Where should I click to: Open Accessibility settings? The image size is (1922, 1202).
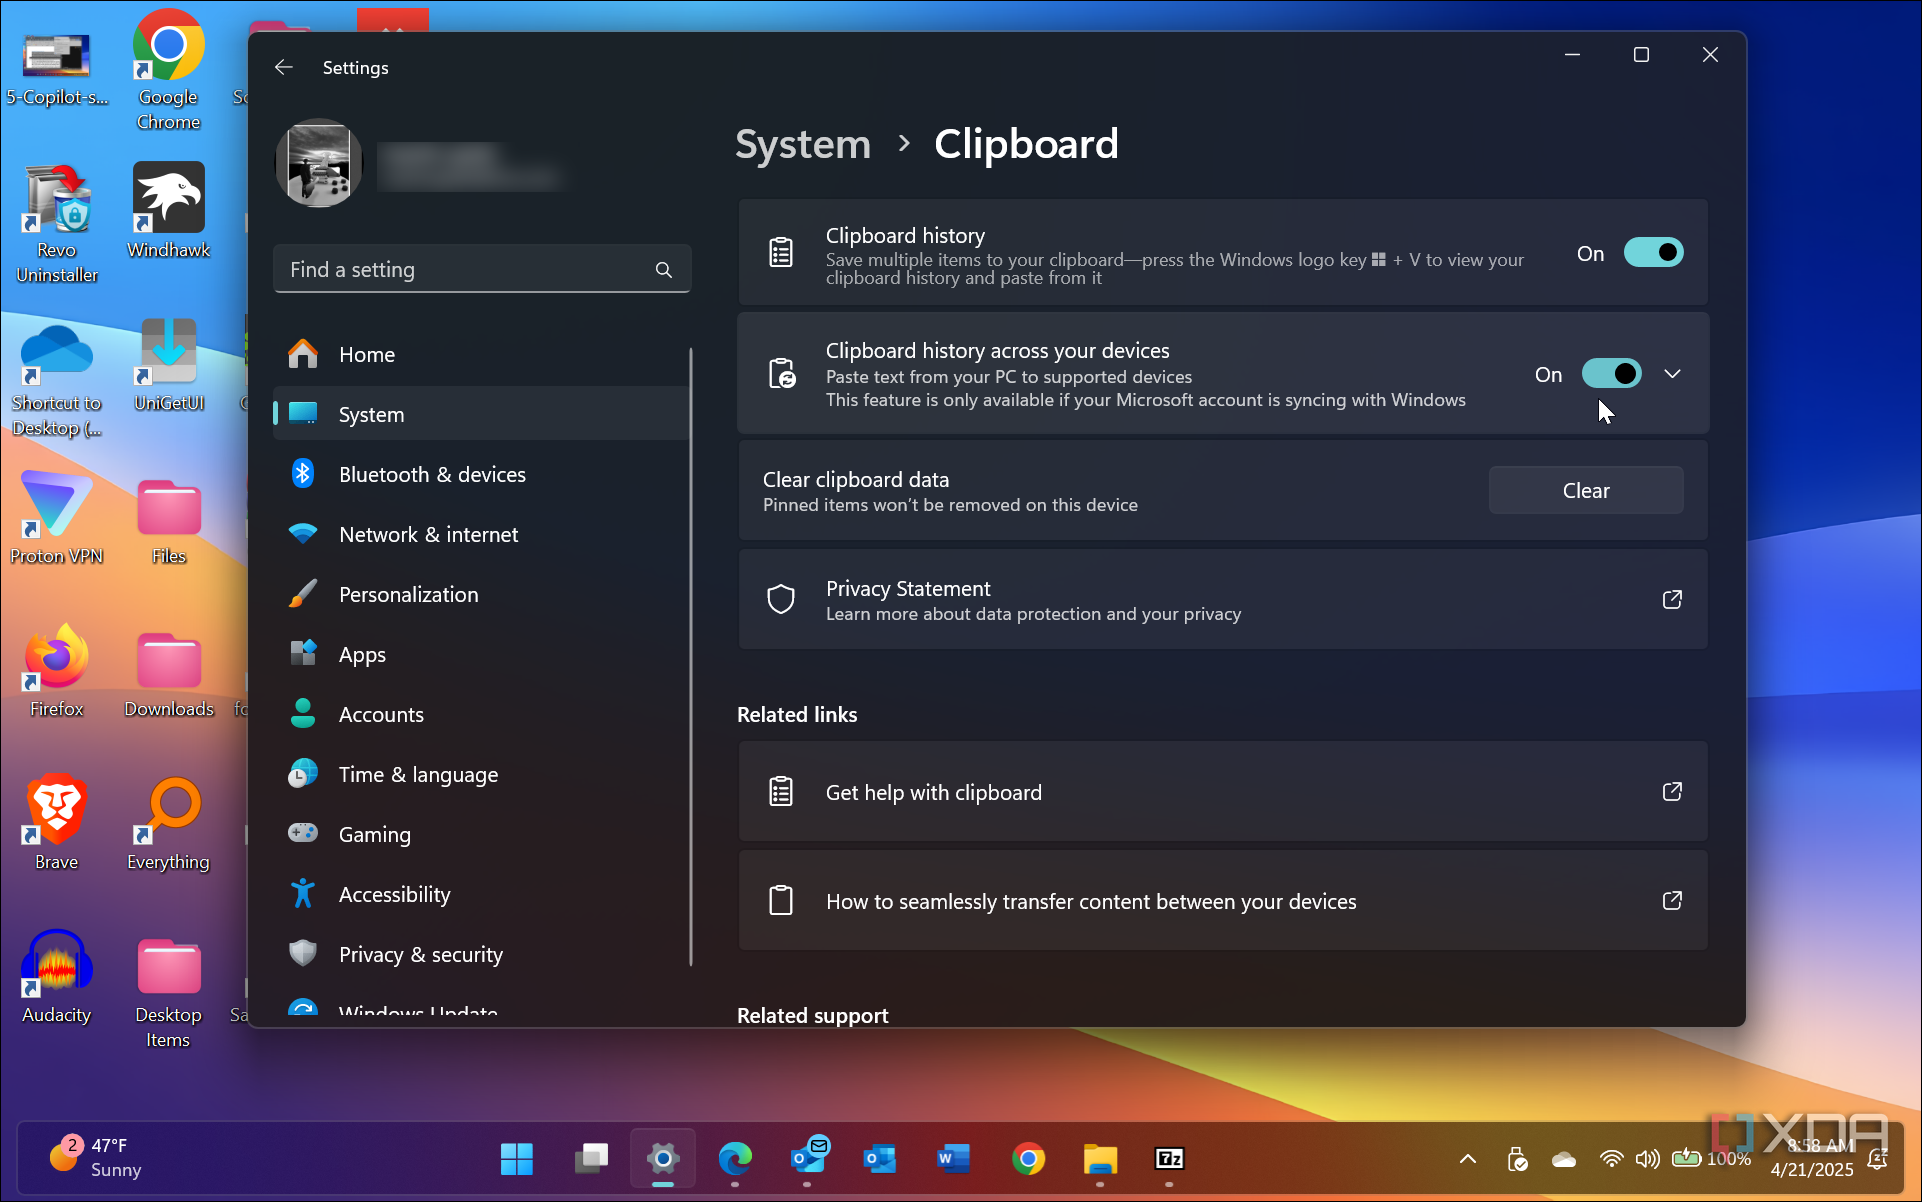point(482,894)
